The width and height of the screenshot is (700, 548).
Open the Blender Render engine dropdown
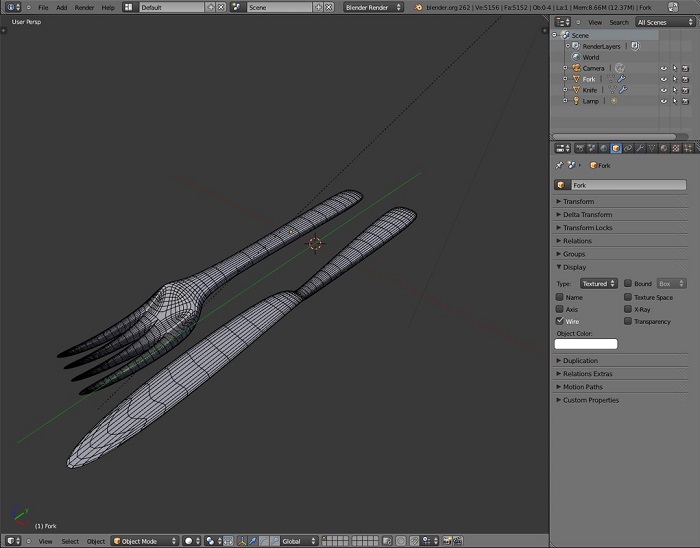(x=373, y=7)
